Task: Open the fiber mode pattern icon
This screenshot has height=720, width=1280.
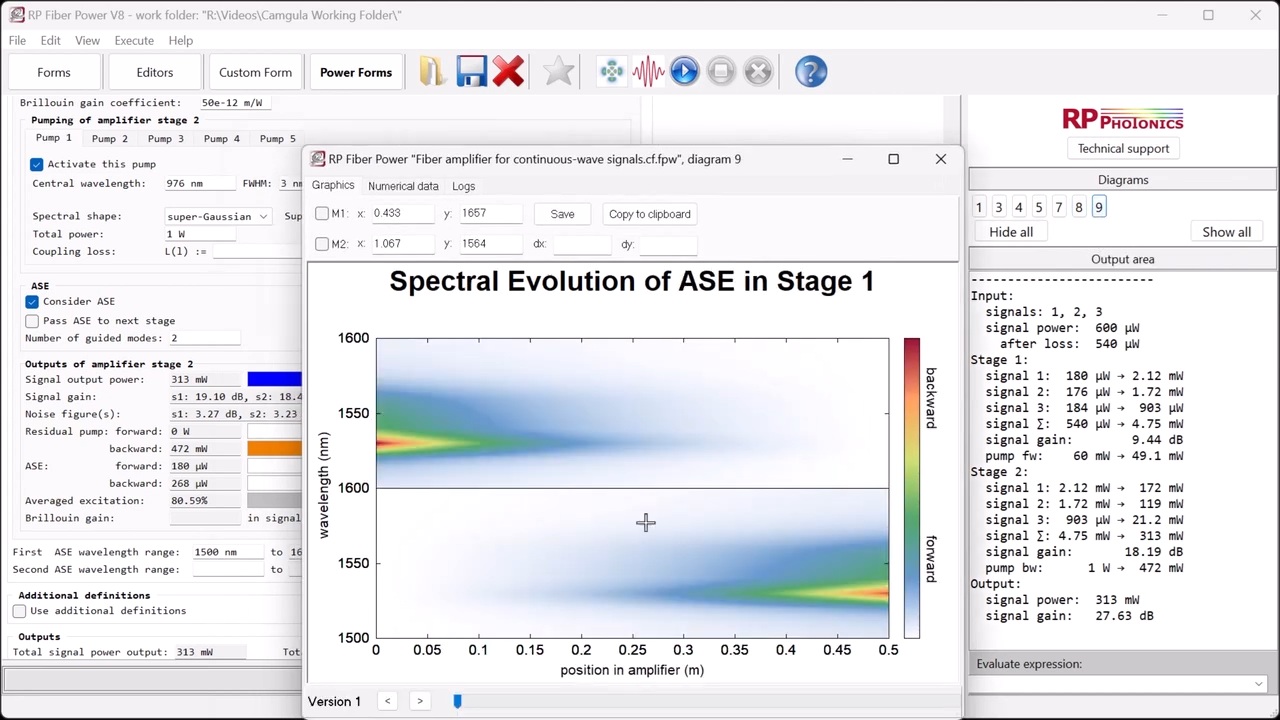Action: [611, 72]
